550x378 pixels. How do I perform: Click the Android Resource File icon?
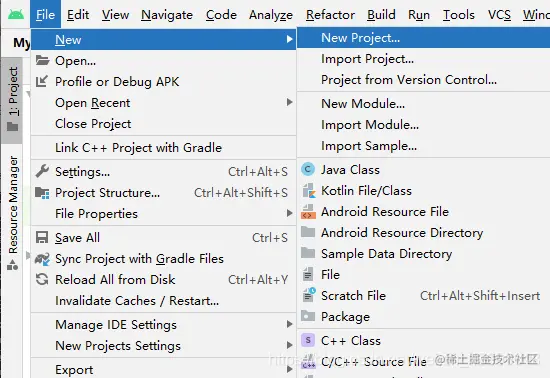click(308, 212)
